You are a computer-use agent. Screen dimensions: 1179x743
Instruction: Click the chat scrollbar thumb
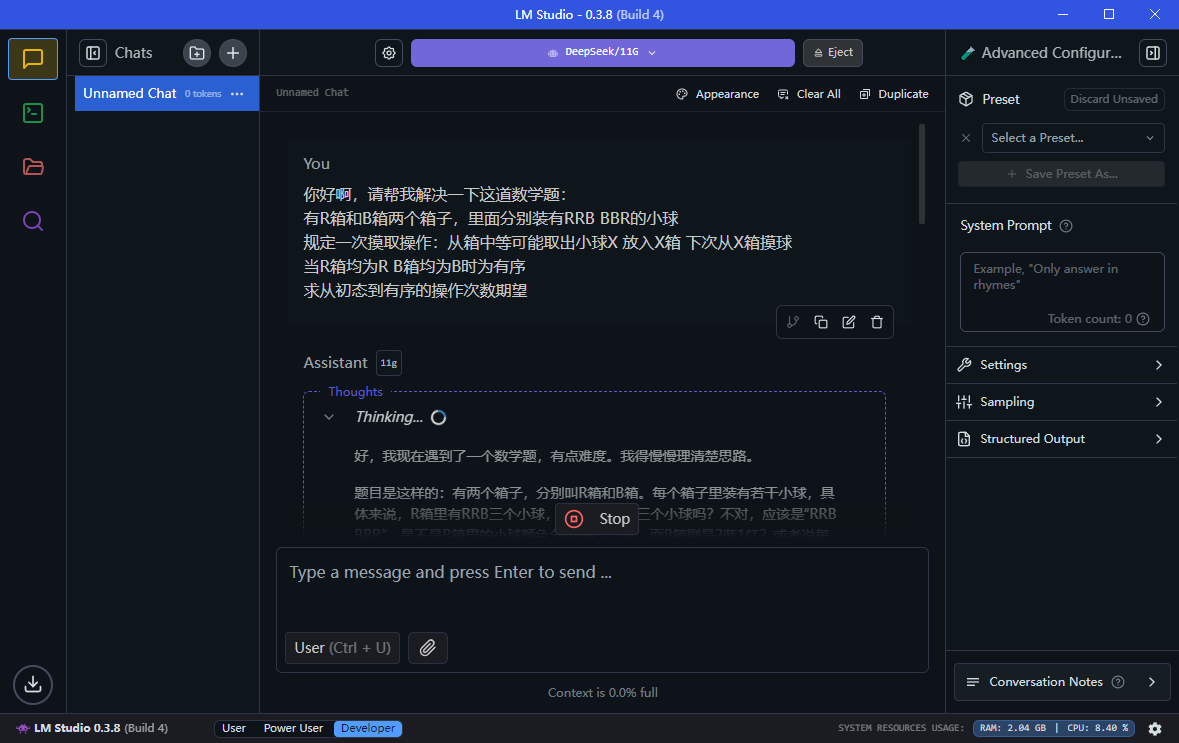(922, 174)
